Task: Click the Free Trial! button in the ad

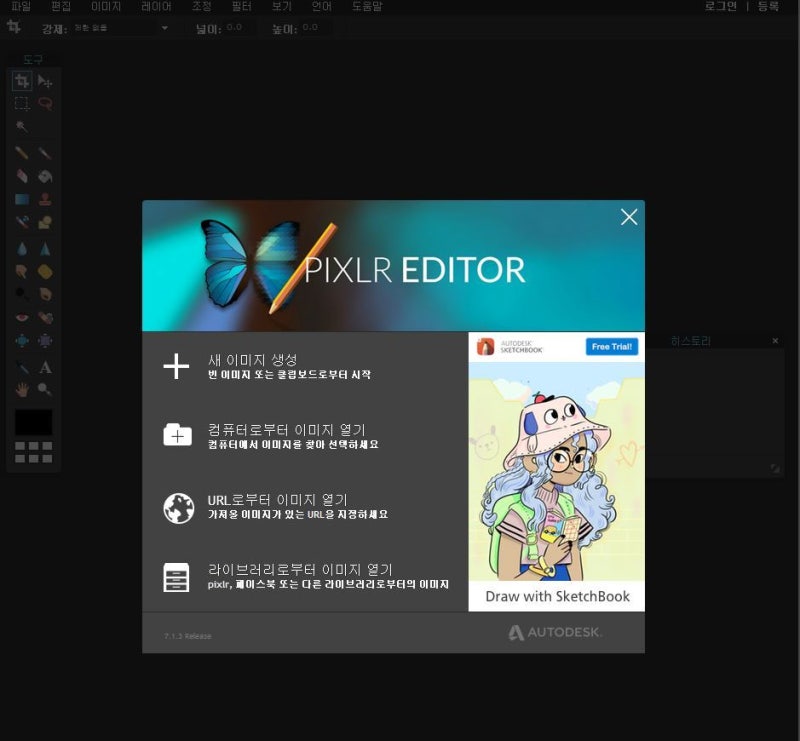Action: point(611,347)
